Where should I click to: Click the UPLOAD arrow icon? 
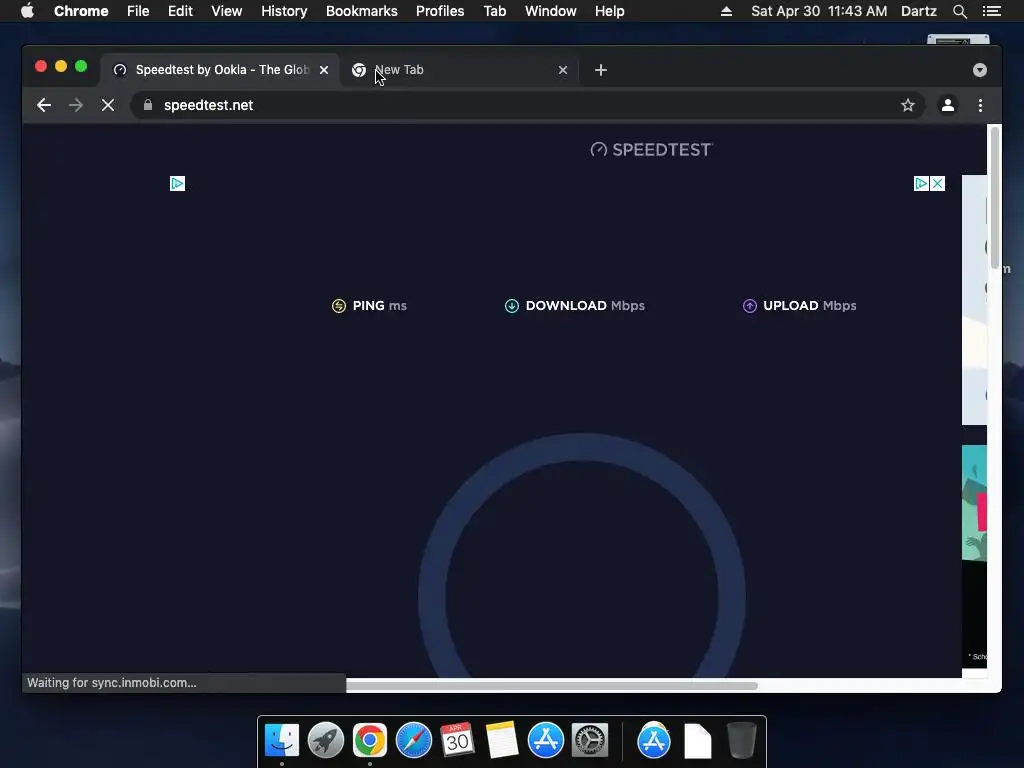(750, 306)
